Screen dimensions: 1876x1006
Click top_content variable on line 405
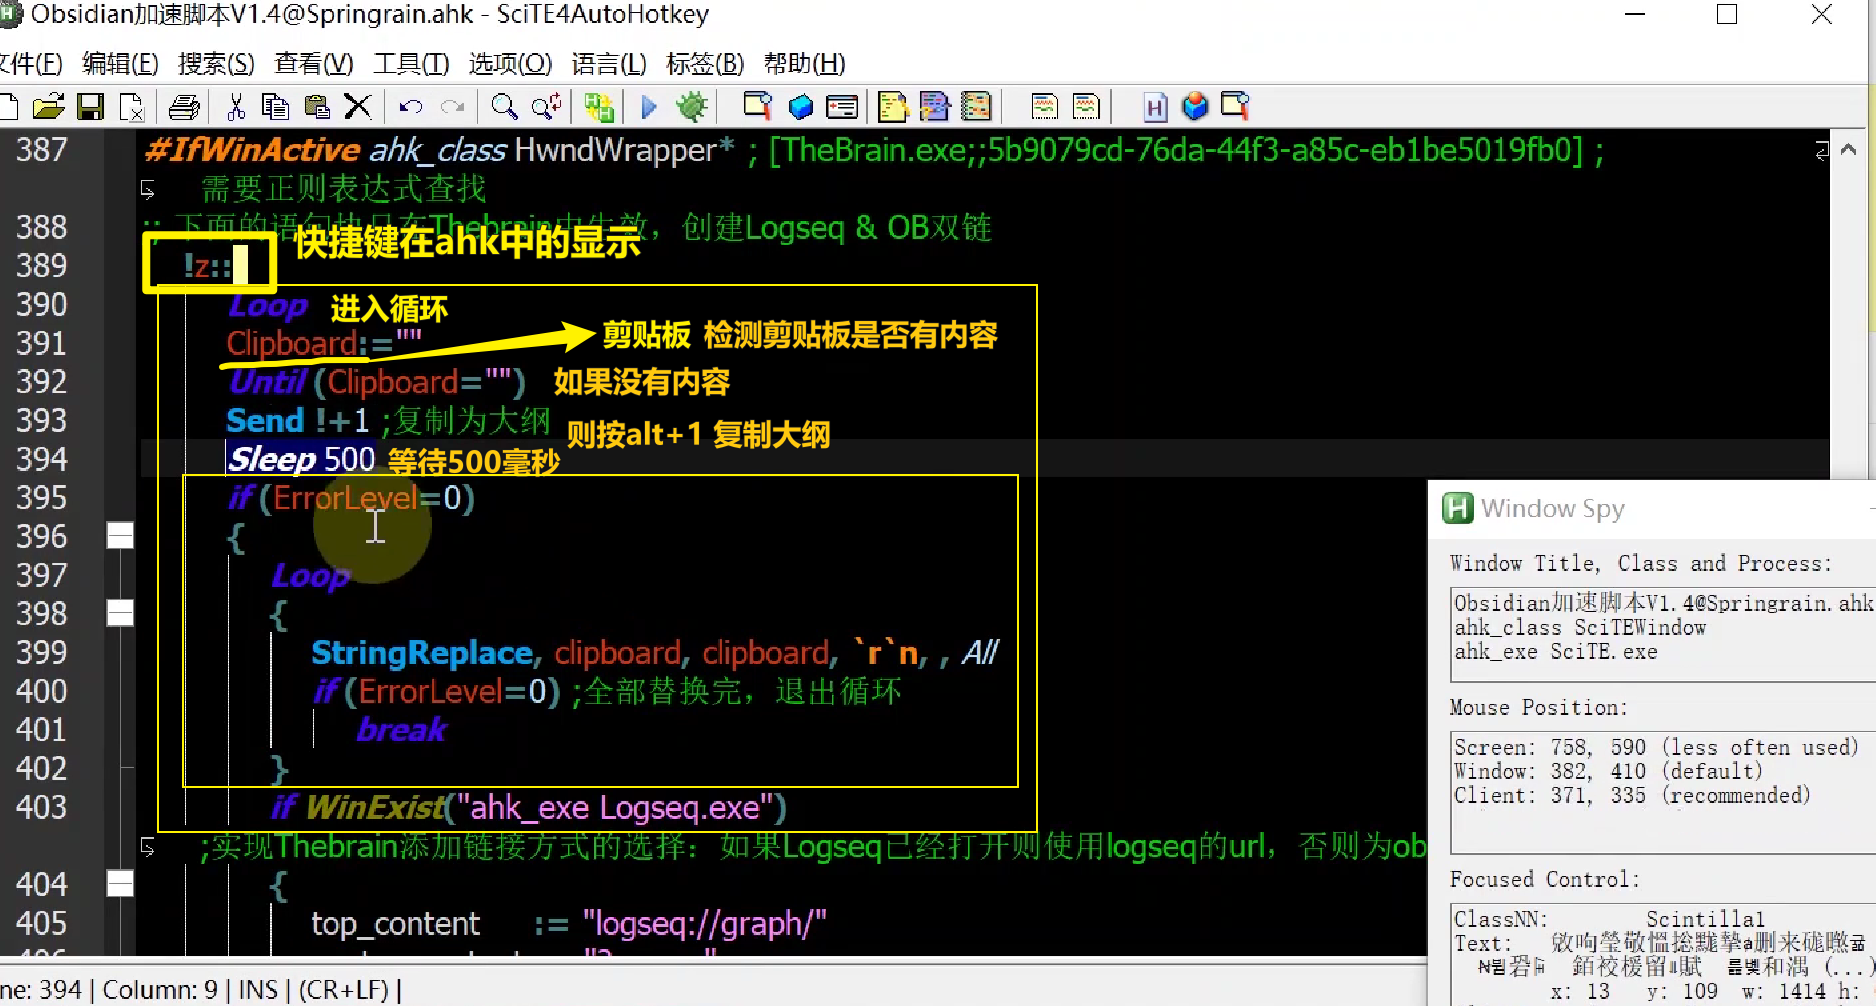395,924
